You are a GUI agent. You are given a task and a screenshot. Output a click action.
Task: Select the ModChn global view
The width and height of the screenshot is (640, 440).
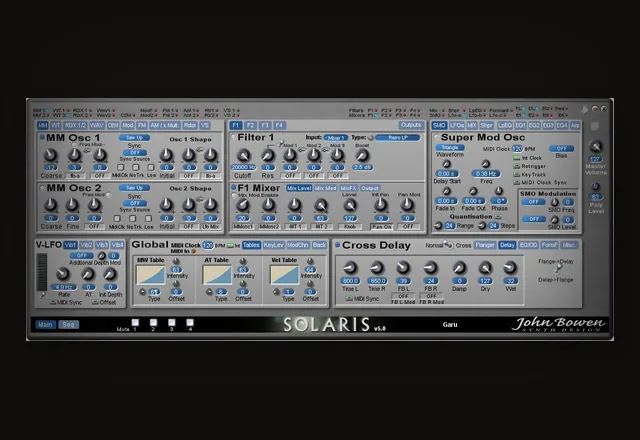298,245
